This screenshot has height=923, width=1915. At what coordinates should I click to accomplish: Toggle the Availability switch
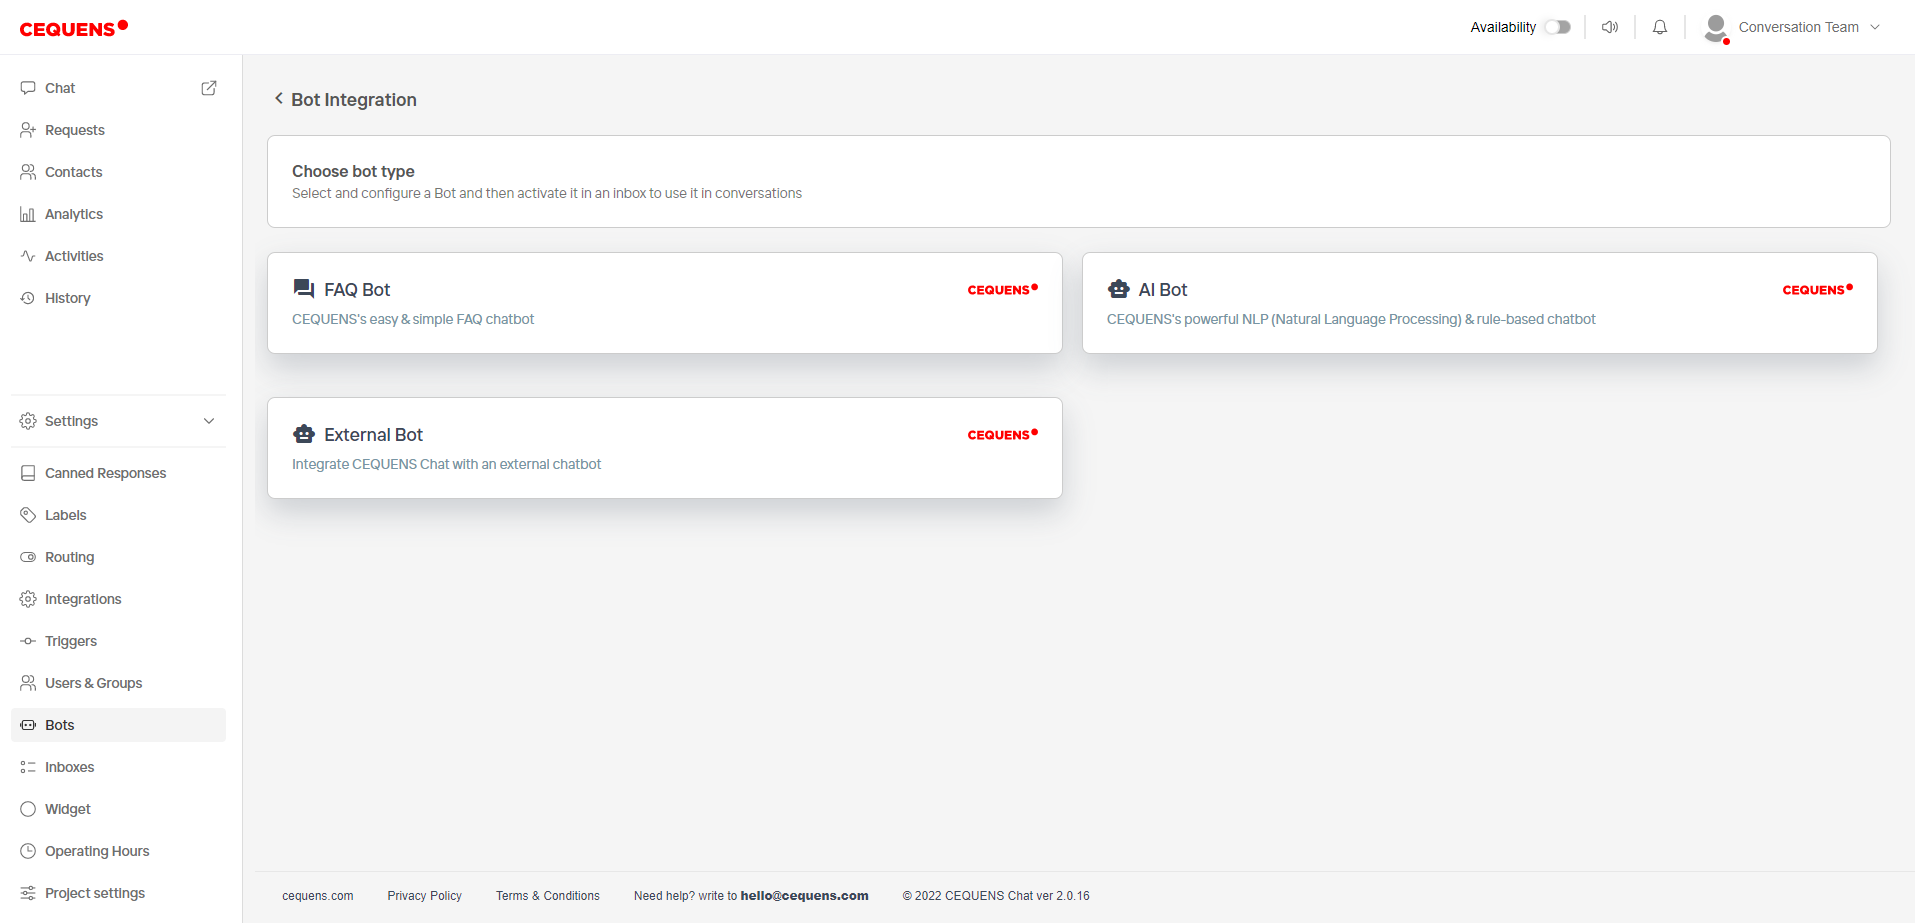[1557, 27]
